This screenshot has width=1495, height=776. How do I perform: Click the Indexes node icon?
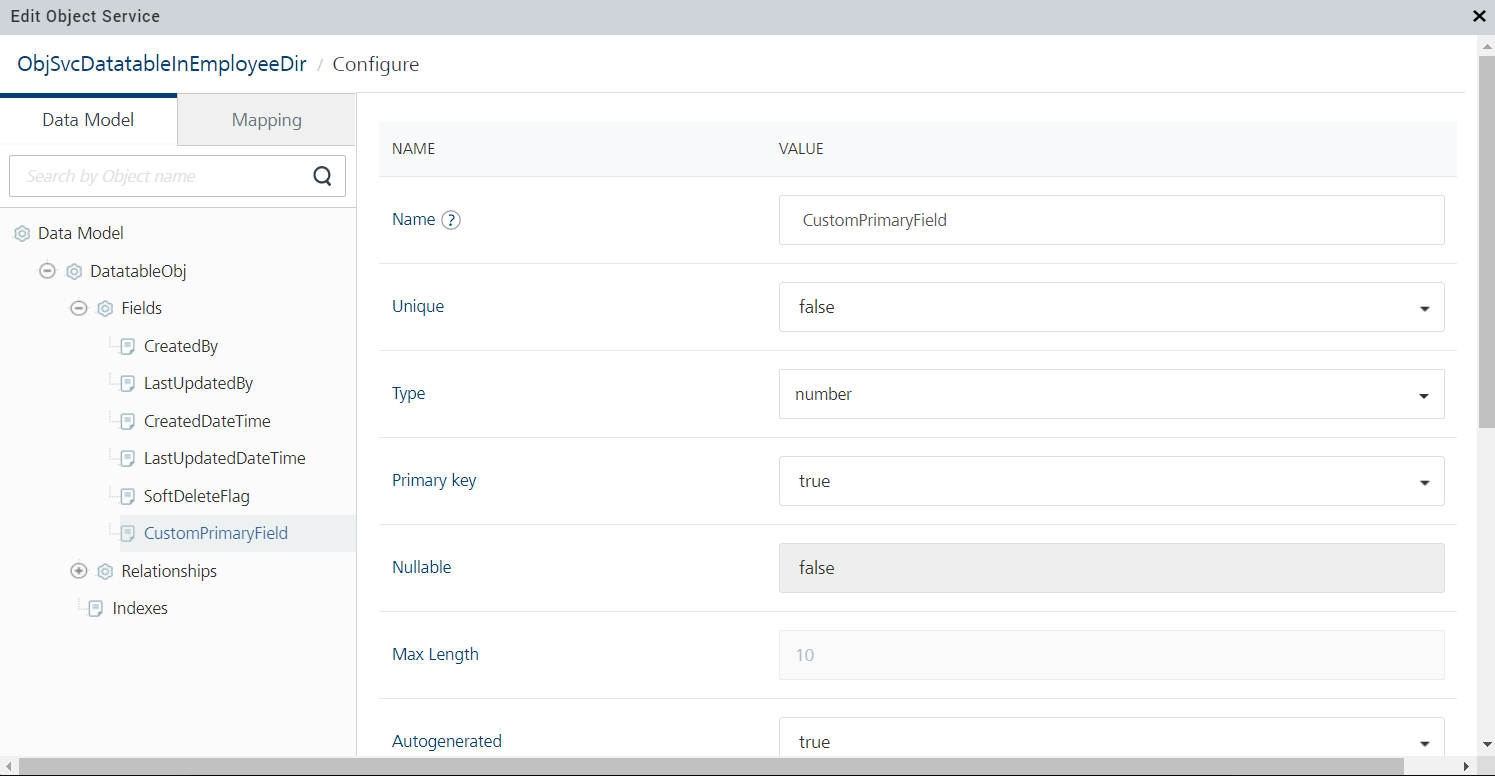pos(96,609)
